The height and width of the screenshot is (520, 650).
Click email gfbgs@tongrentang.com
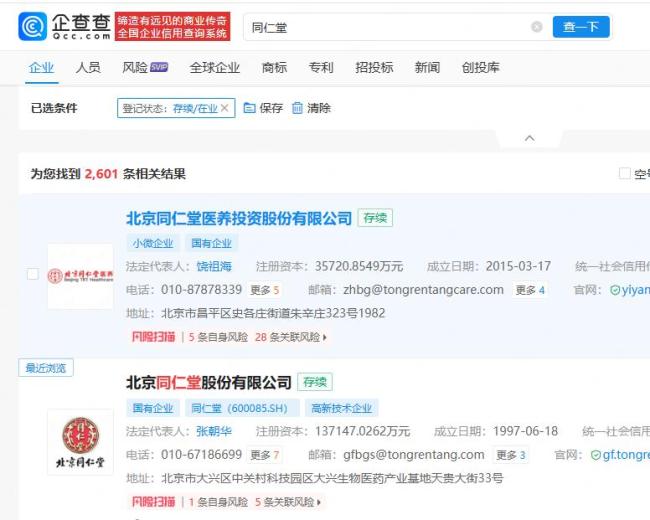[414, 455]
